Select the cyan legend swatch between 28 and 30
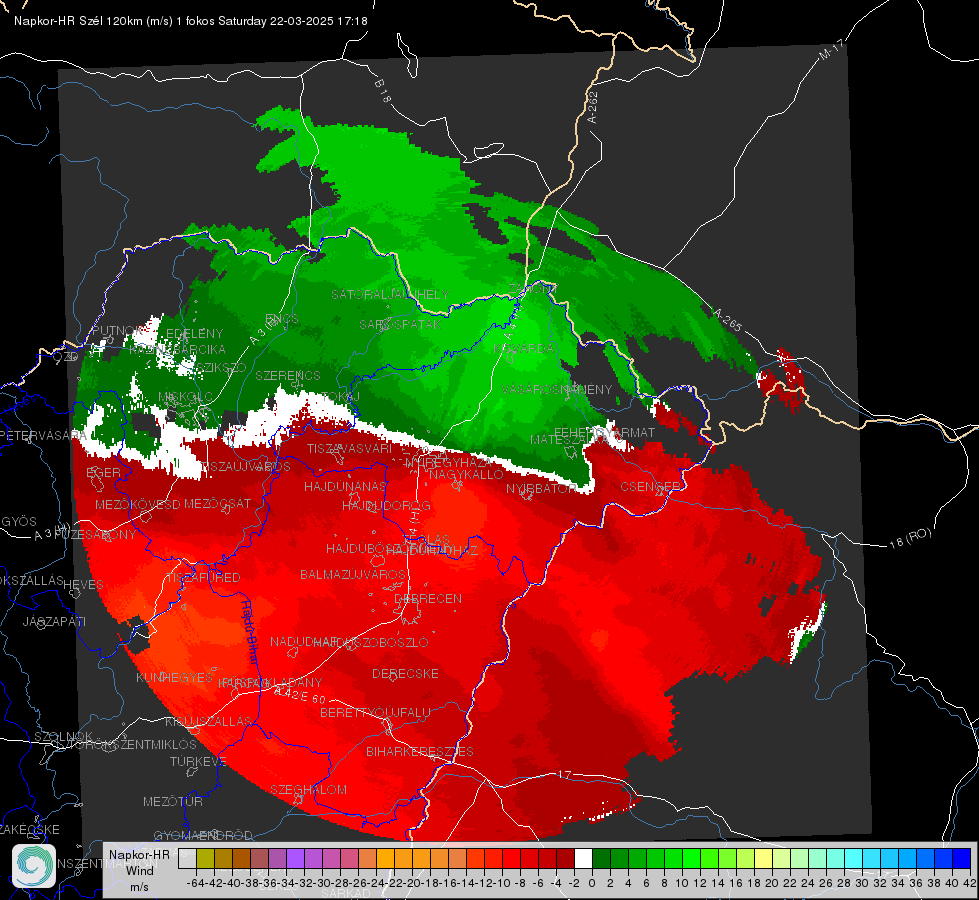979x900 pixels. point(854,859)
